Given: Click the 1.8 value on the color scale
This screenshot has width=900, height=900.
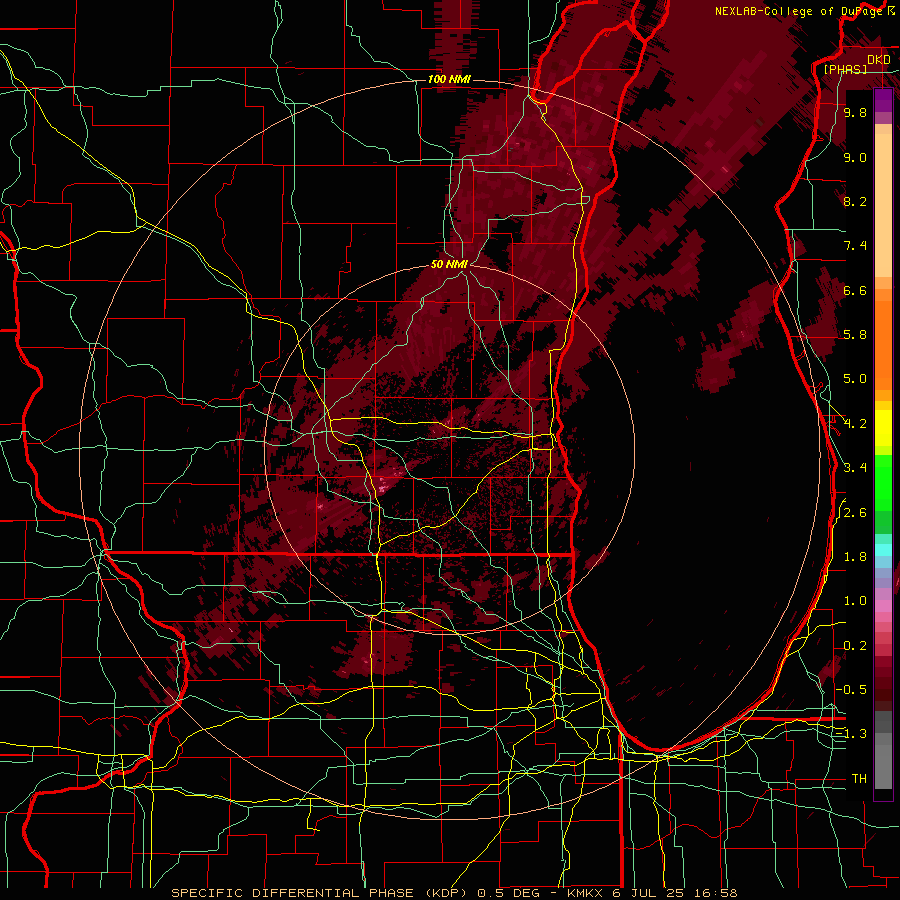Looking at the screenshot, I should coord(855,557).
